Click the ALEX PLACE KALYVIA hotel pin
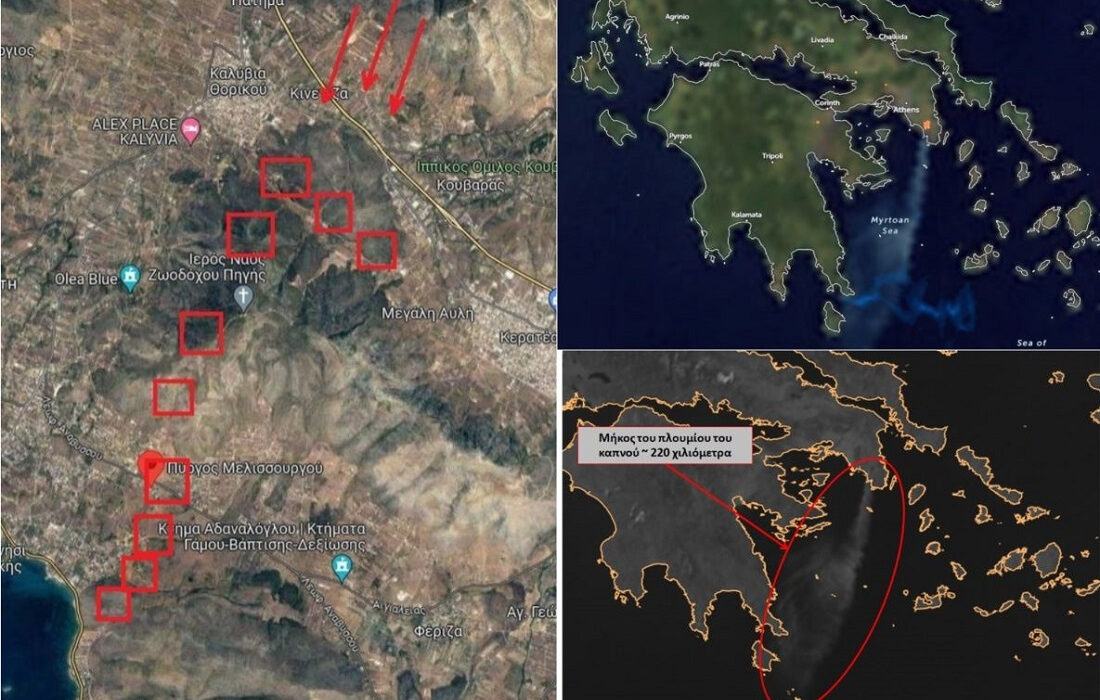Screen dimensions: 1100x700 tap(190, 131)
